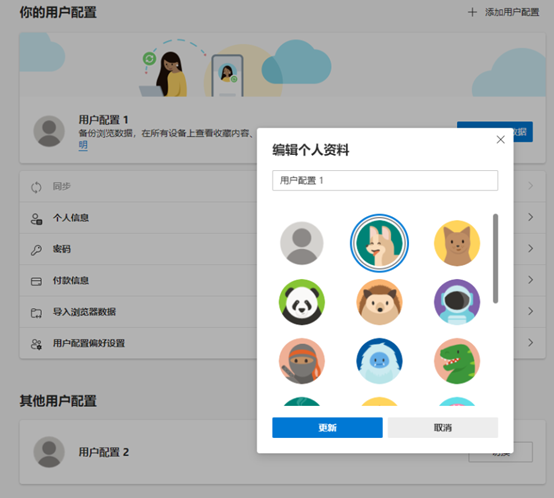Choose the default gray person avatar
Screen dimensions: 554x498
point(301,243)
